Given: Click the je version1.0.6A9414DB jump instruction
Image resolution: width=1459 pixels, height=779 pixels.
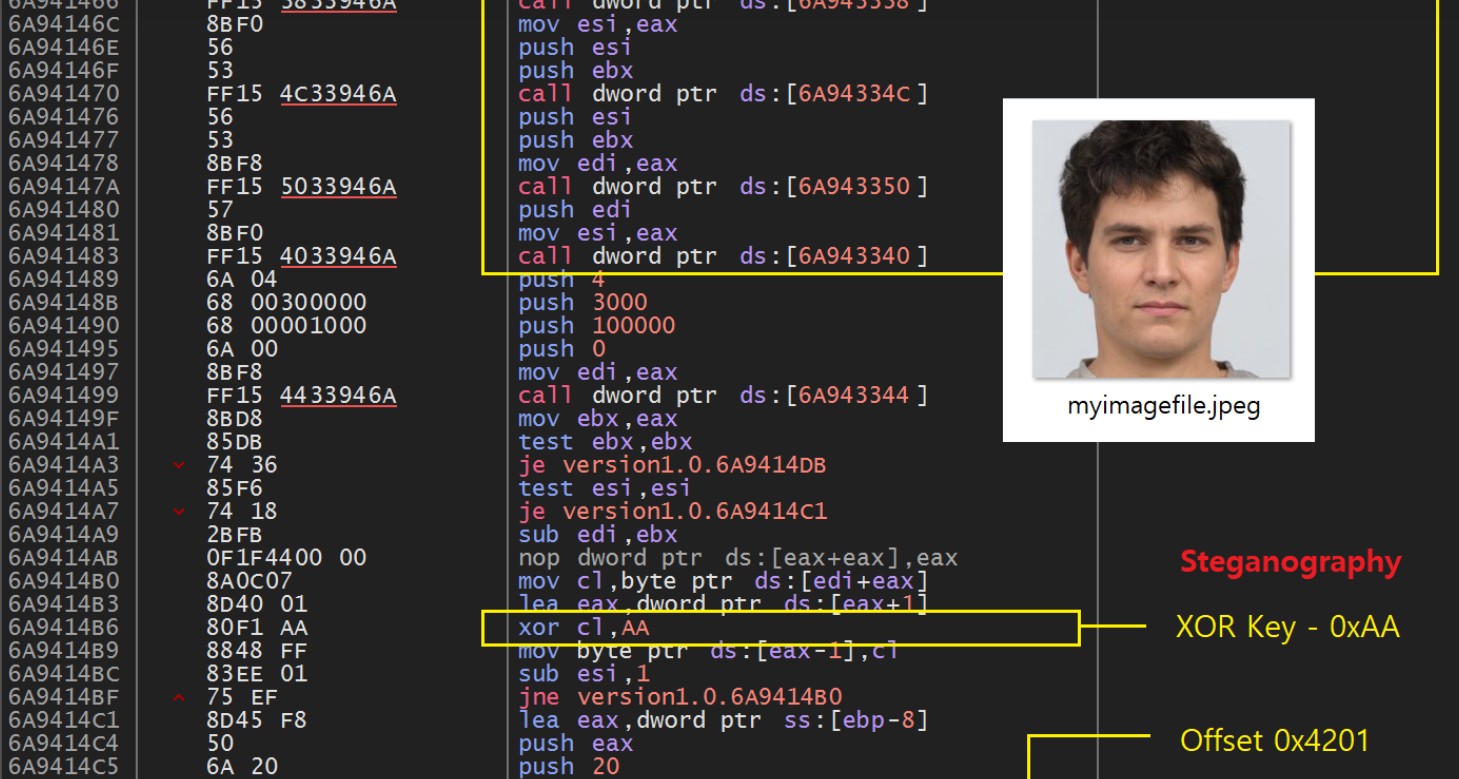Looking at the screenshot, I should (x=671, y=465).
